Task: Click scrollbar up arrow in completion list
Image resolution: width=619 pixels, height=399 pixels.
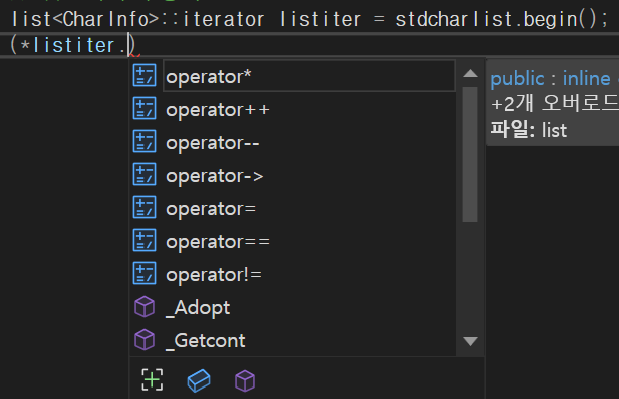Action: (x=470, y=73)
